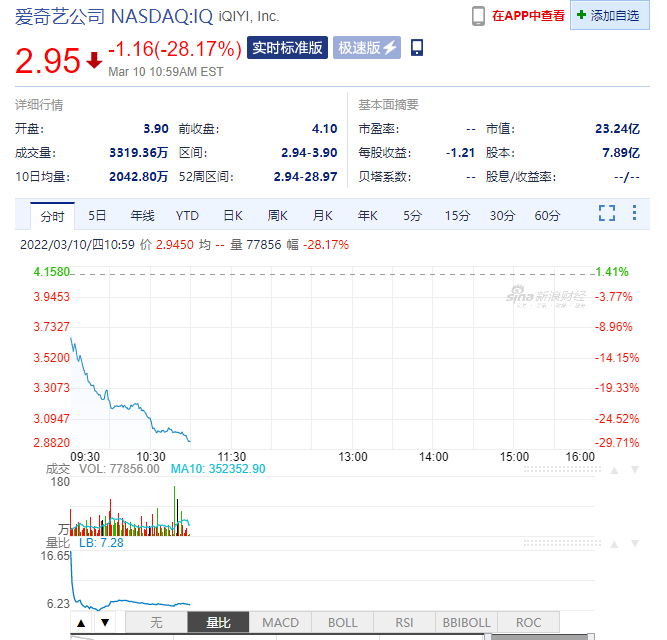Viewport: 667px width, 640px height.
Task: Open the fullscreen chart icon
Action: click(x=607, y=213)
